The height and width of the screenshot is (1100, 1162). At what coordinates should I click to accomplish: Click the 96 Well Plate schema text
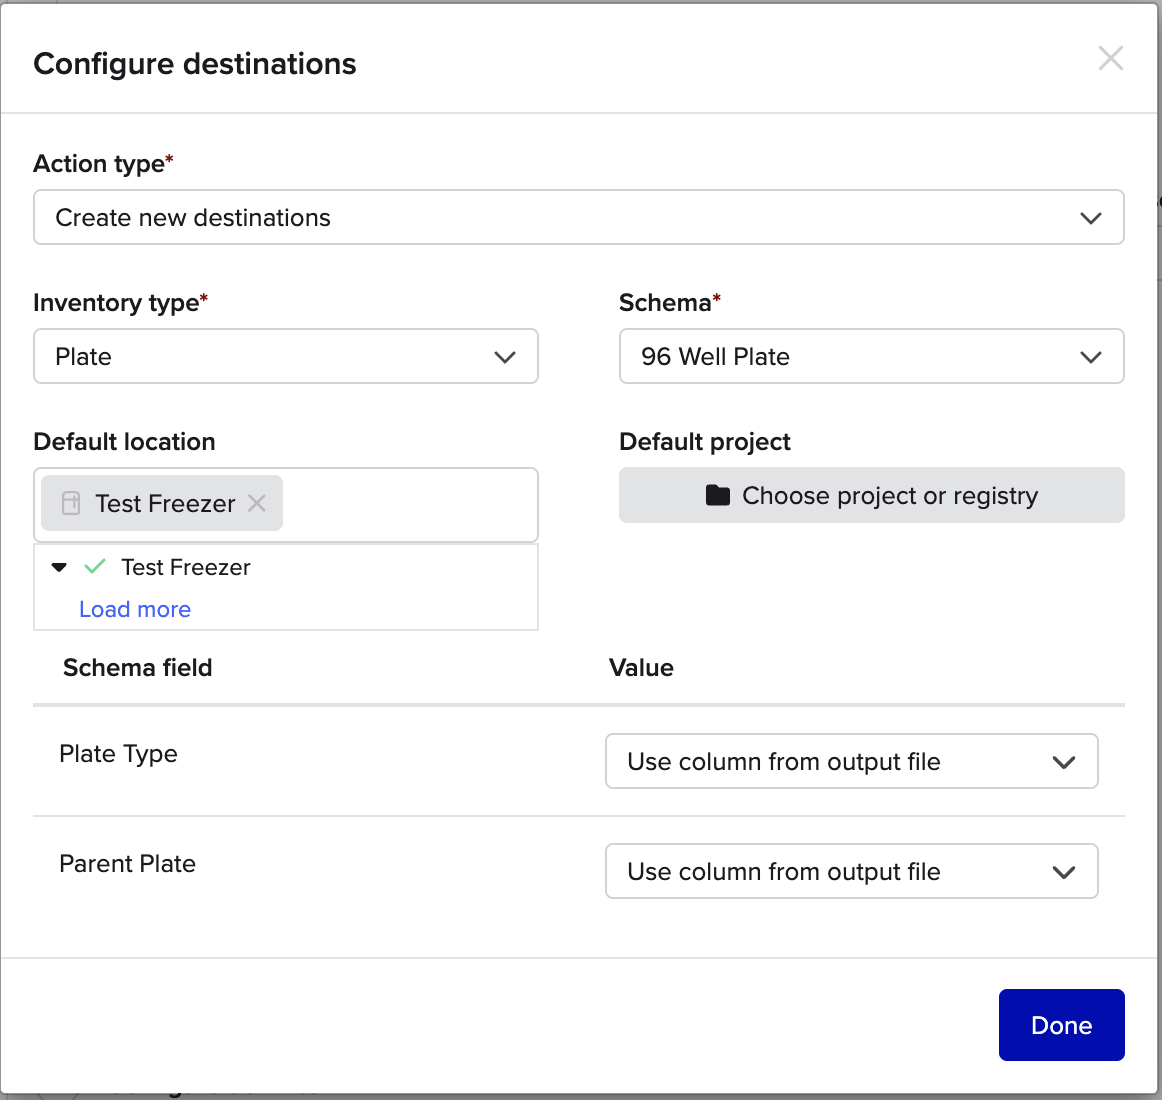[x=715, y=357]
